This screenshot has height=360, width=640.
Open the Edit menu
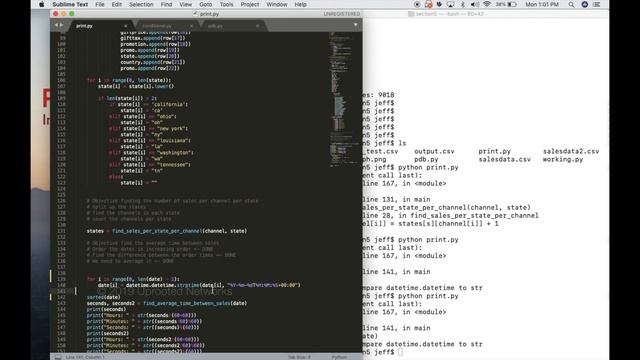[117, 4]
